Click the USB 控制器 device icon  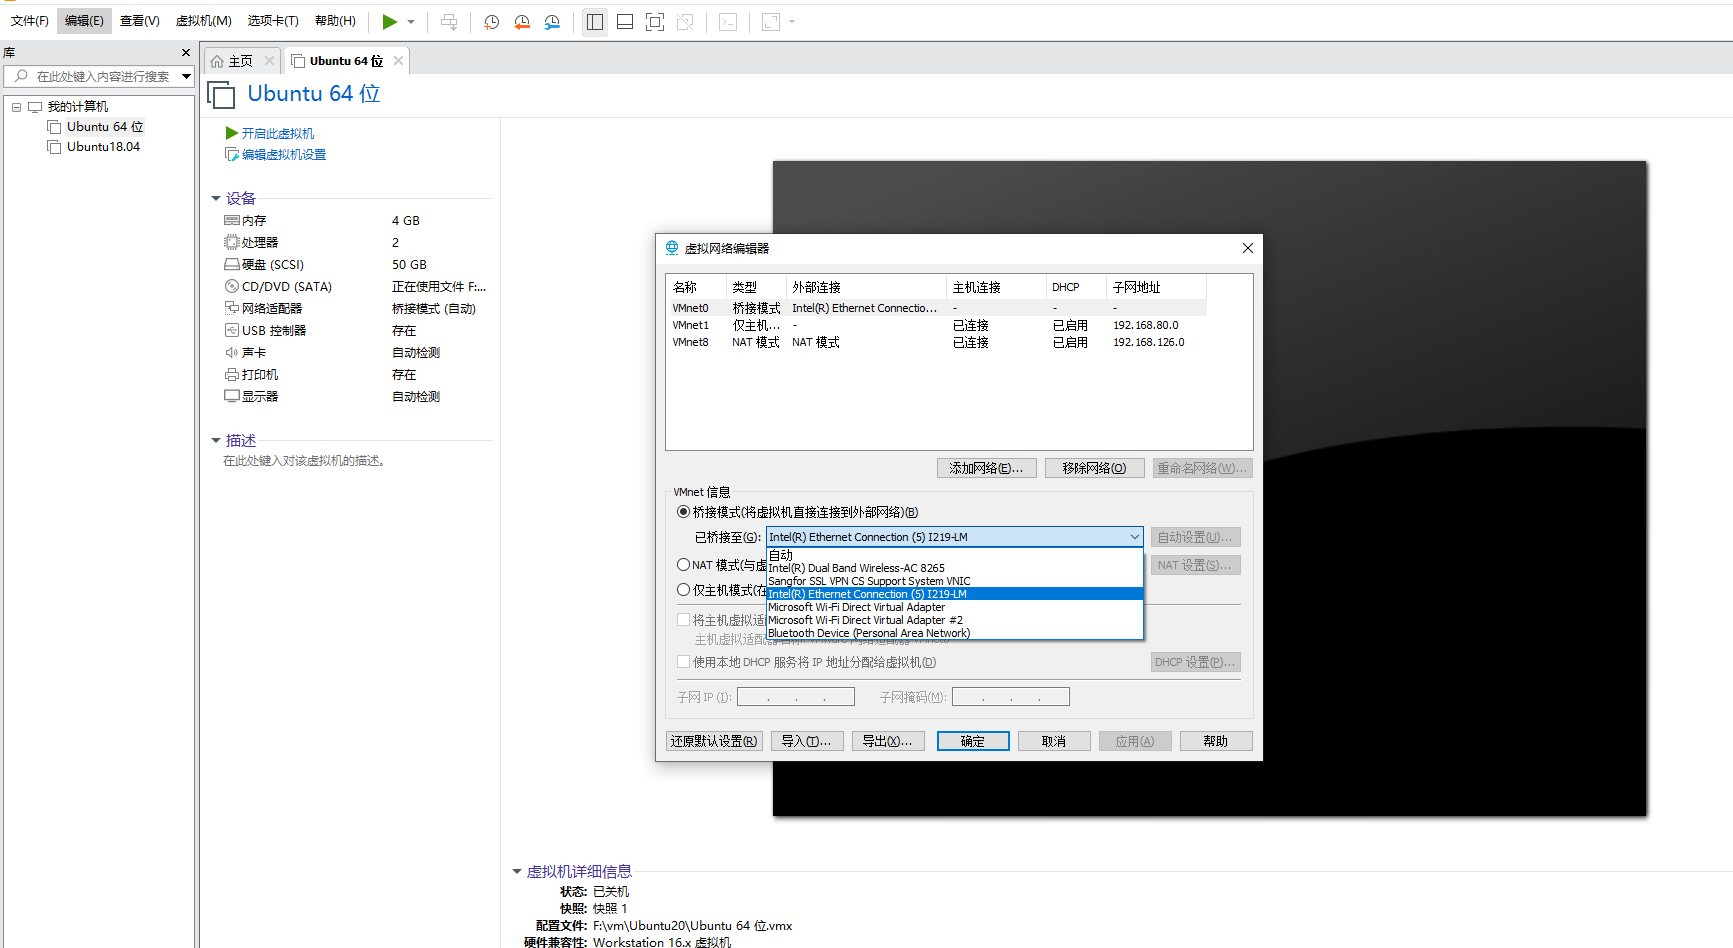coord(232,331)
